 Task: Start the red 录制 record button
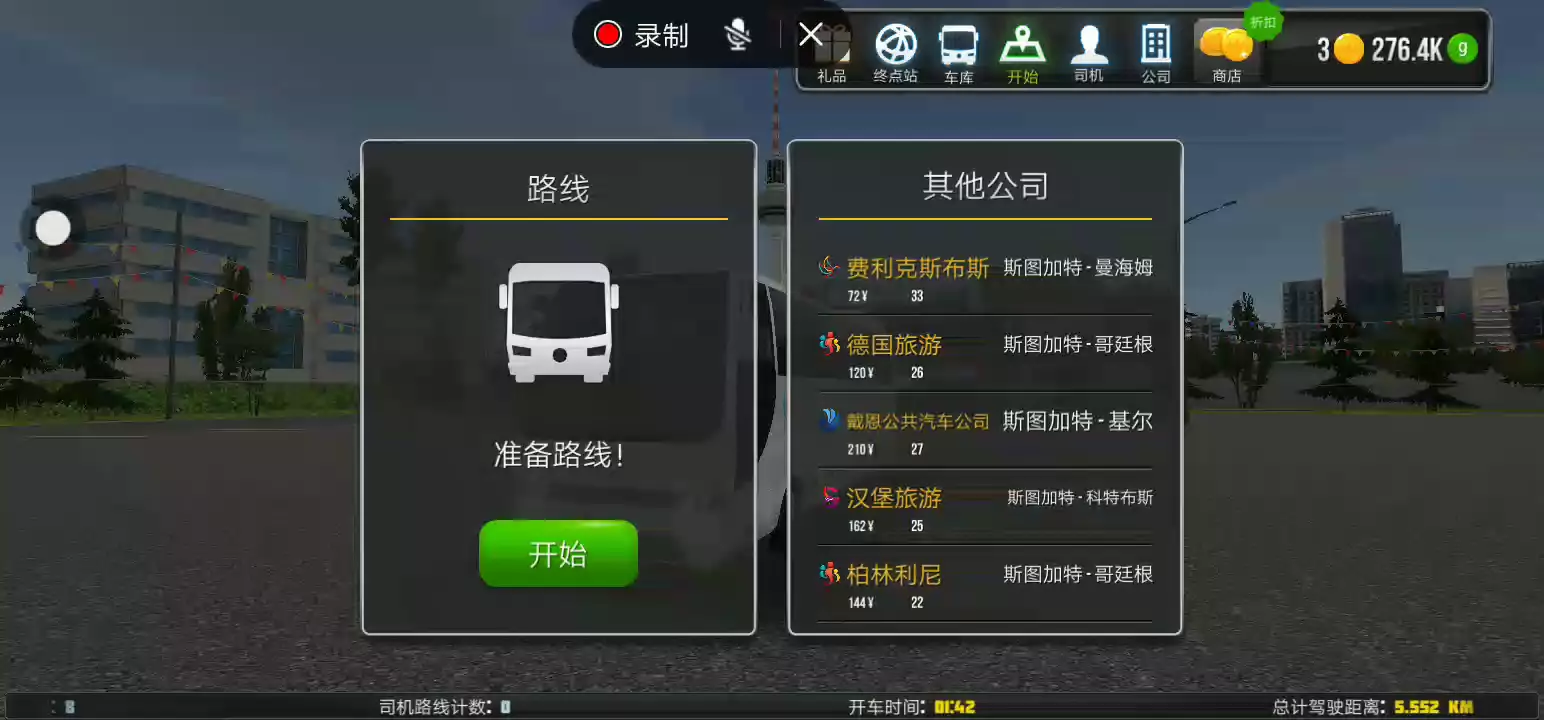pyautogui.click(x=642, y=35)
